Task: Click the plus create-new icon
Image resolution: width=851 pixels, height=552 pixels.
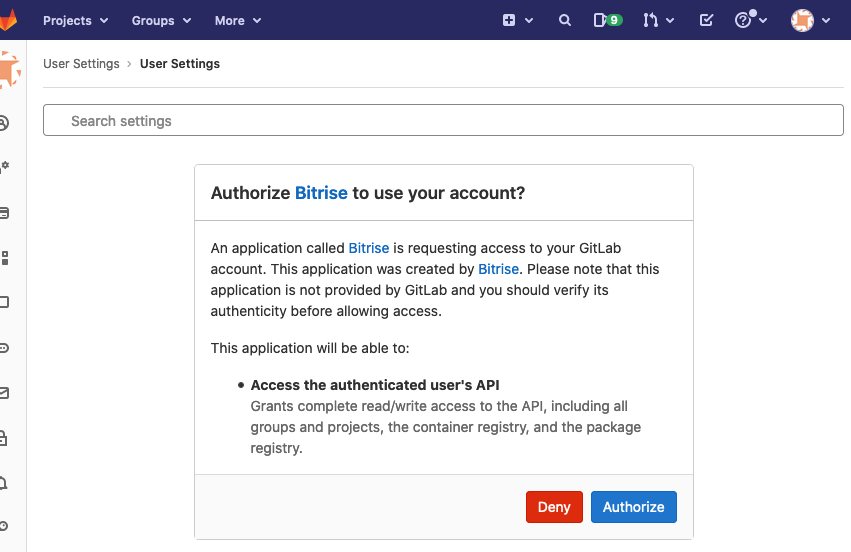Action: (509, 21)
